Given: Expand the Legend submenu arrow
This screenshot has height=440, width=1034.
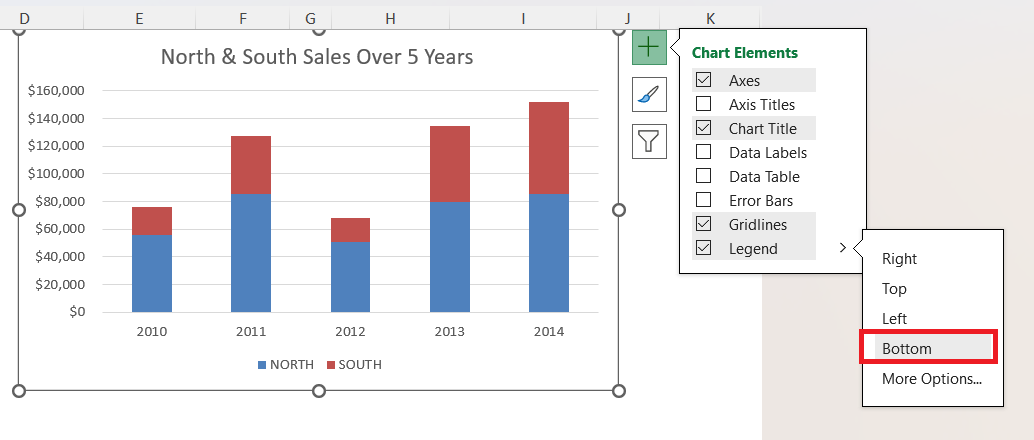Looking at the screenshot, I should [843, 248].
